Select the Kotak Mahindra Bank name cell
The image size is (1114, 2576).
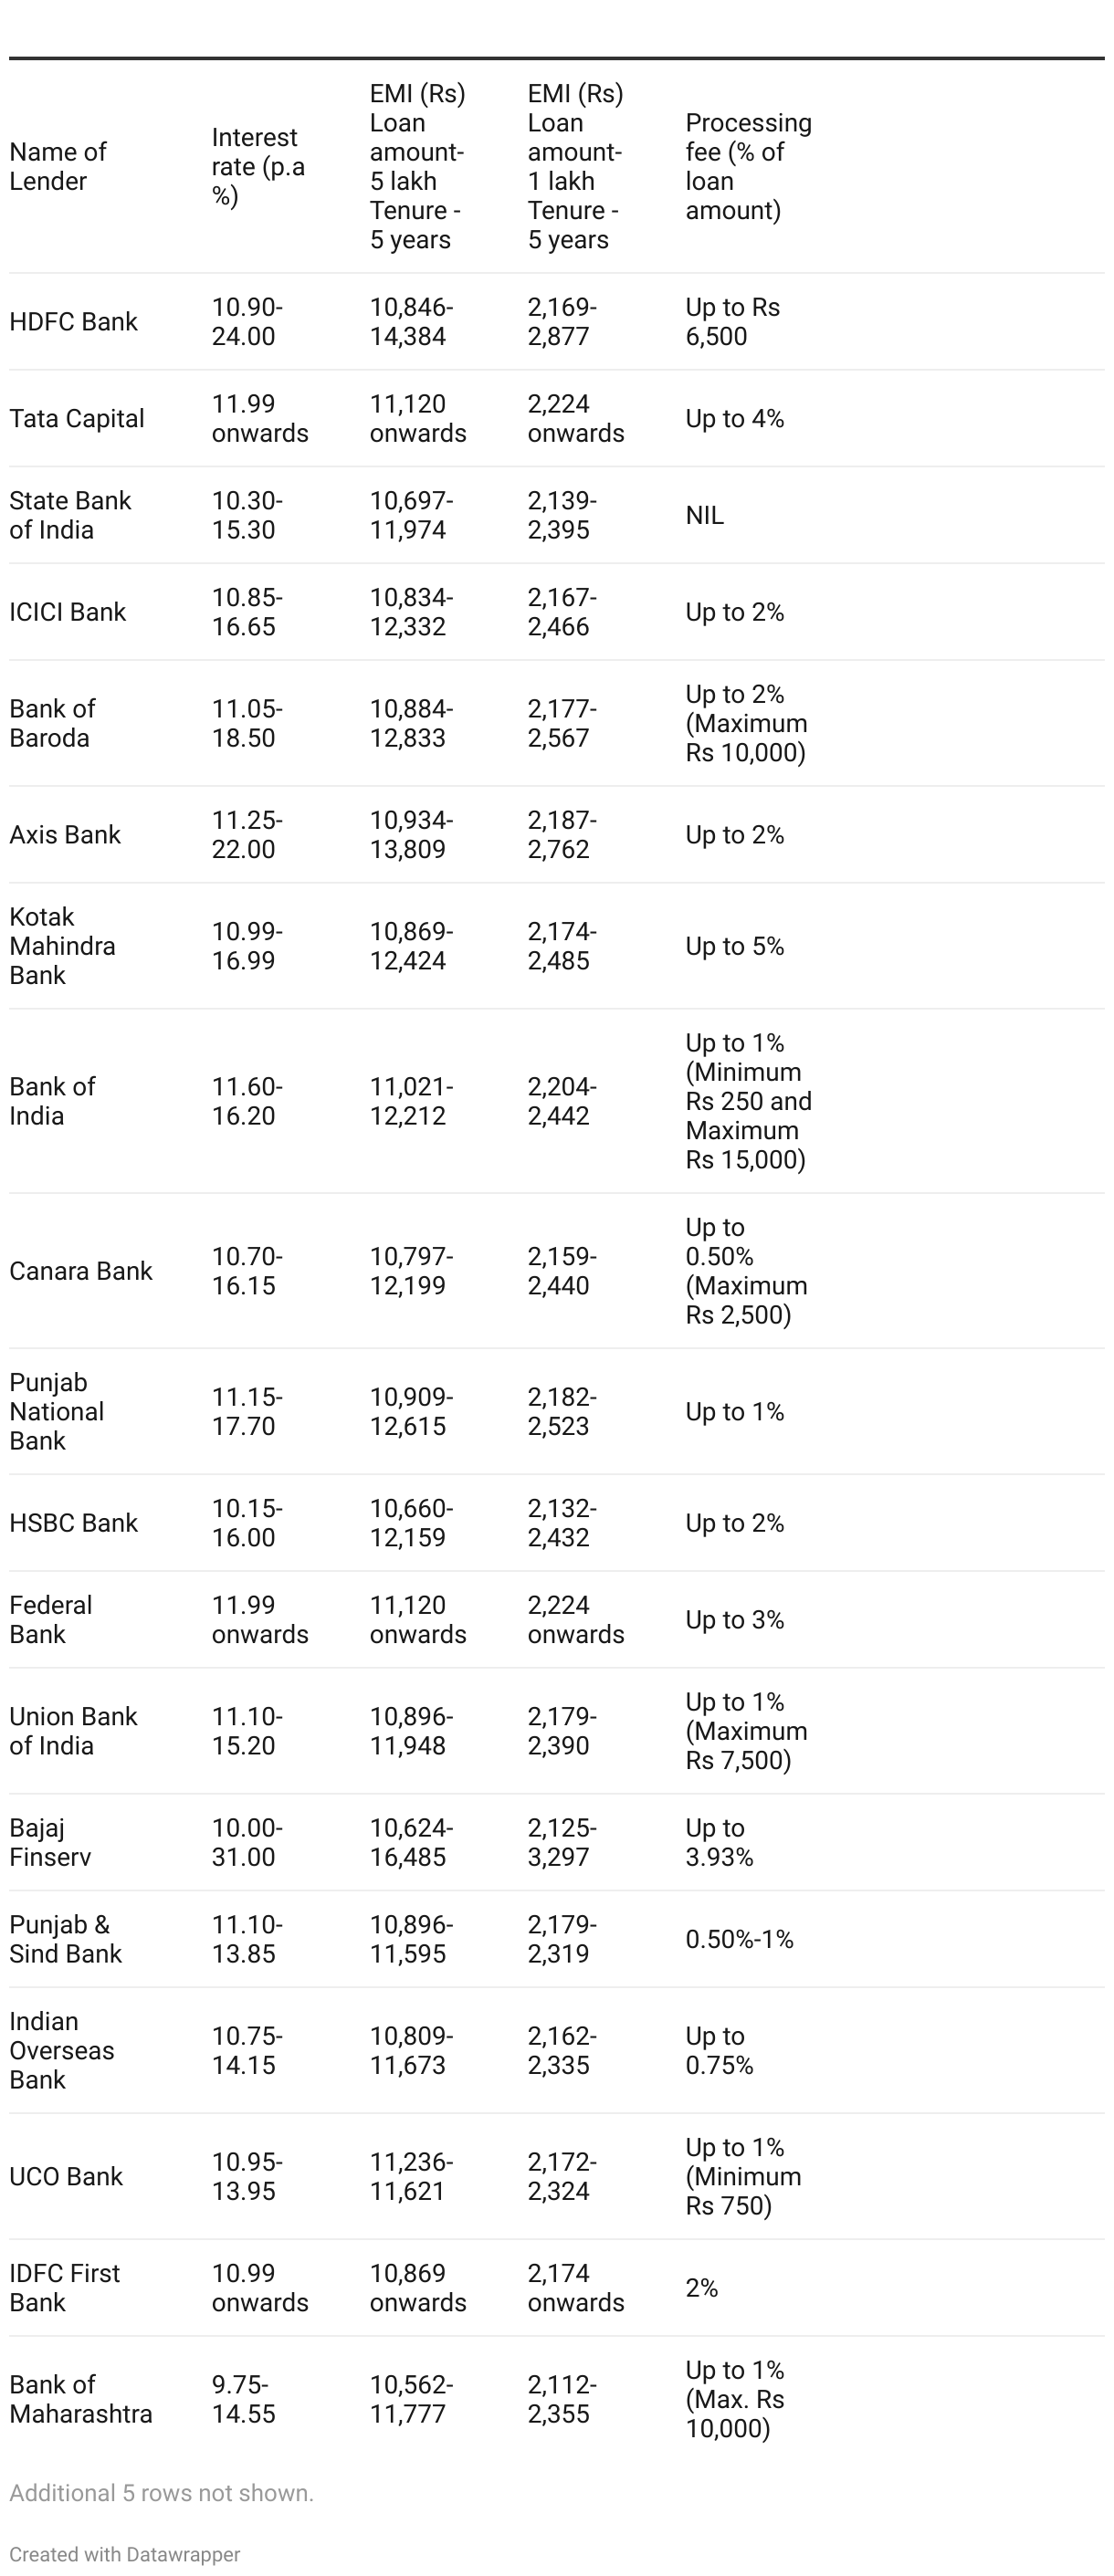[x=62, y=946]
